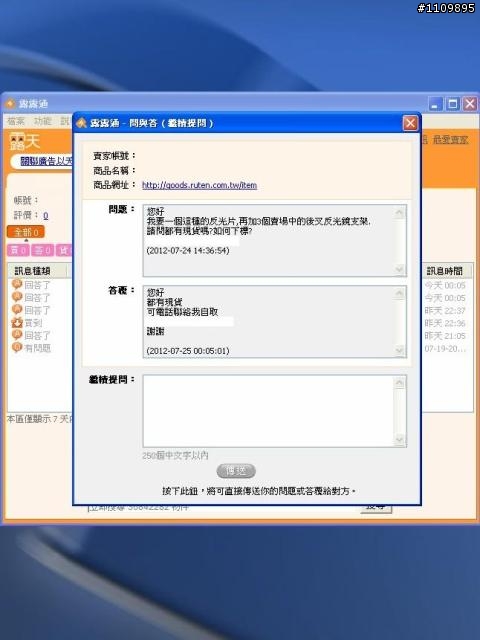The width and height of the screenshot is (480, 640).
Task: Close the 露露通 main window
Action: 470,104
